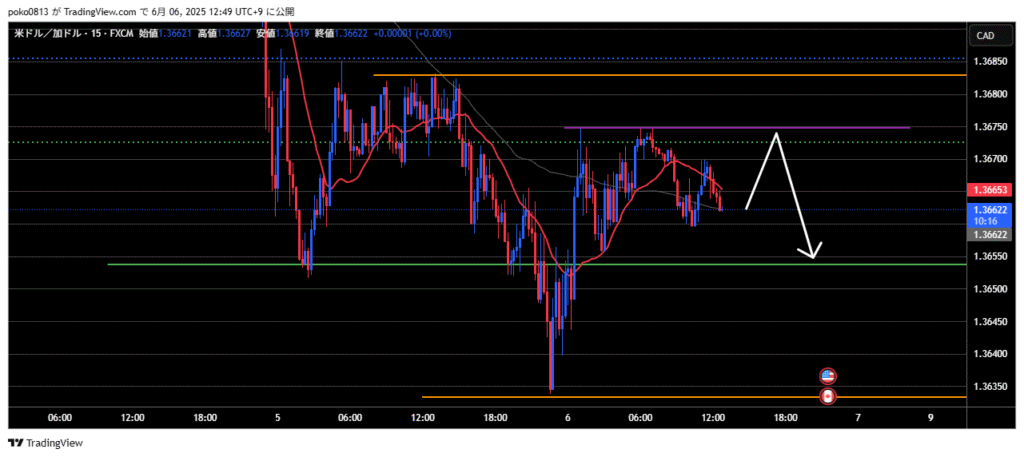Screen dimensions: 1024x457
Task: Click the TradingView logo at bottom left
Action: click(46, 442)
